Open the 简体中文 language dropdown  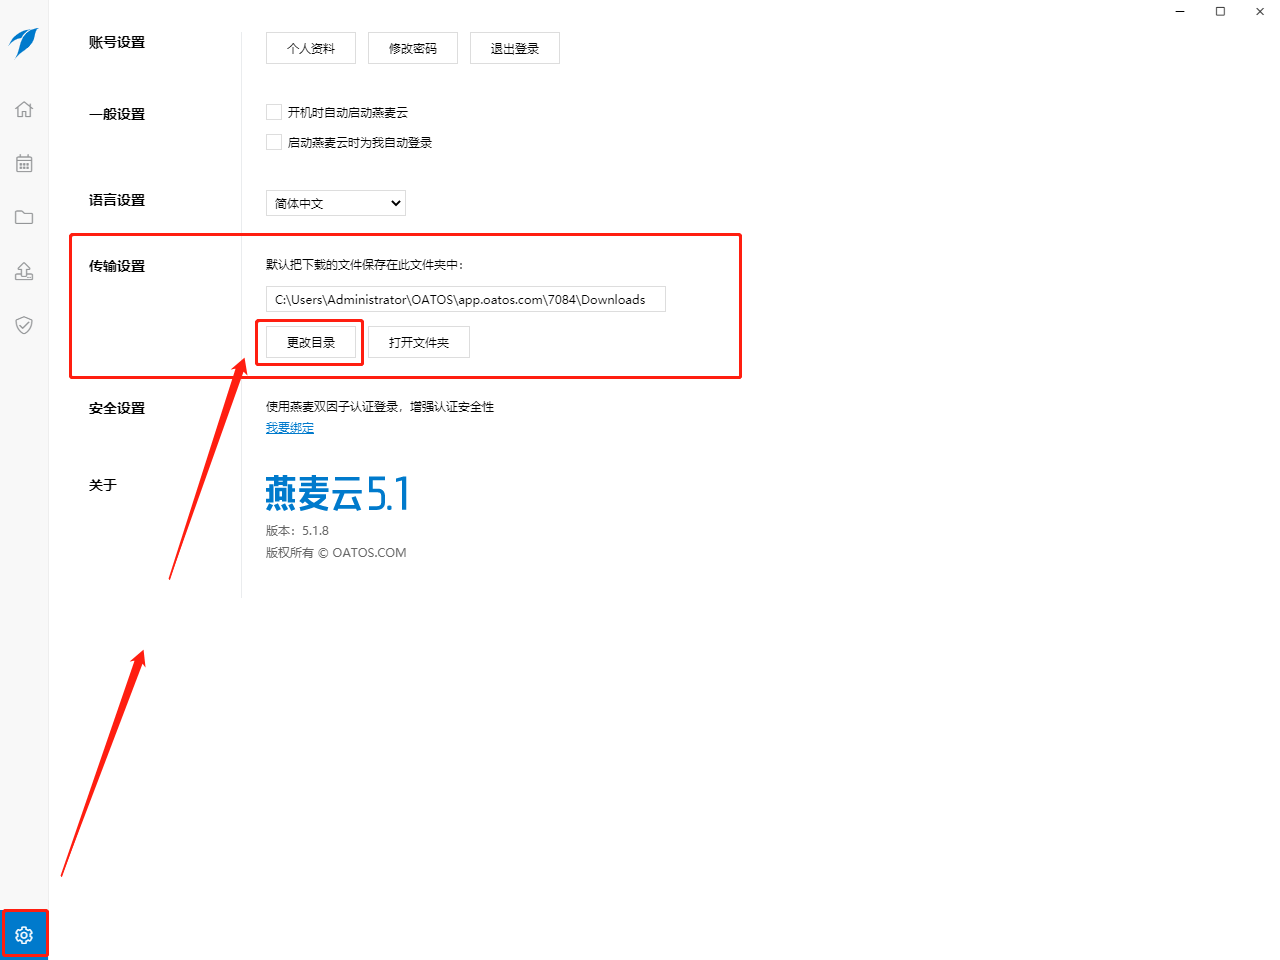coord(335,203)
